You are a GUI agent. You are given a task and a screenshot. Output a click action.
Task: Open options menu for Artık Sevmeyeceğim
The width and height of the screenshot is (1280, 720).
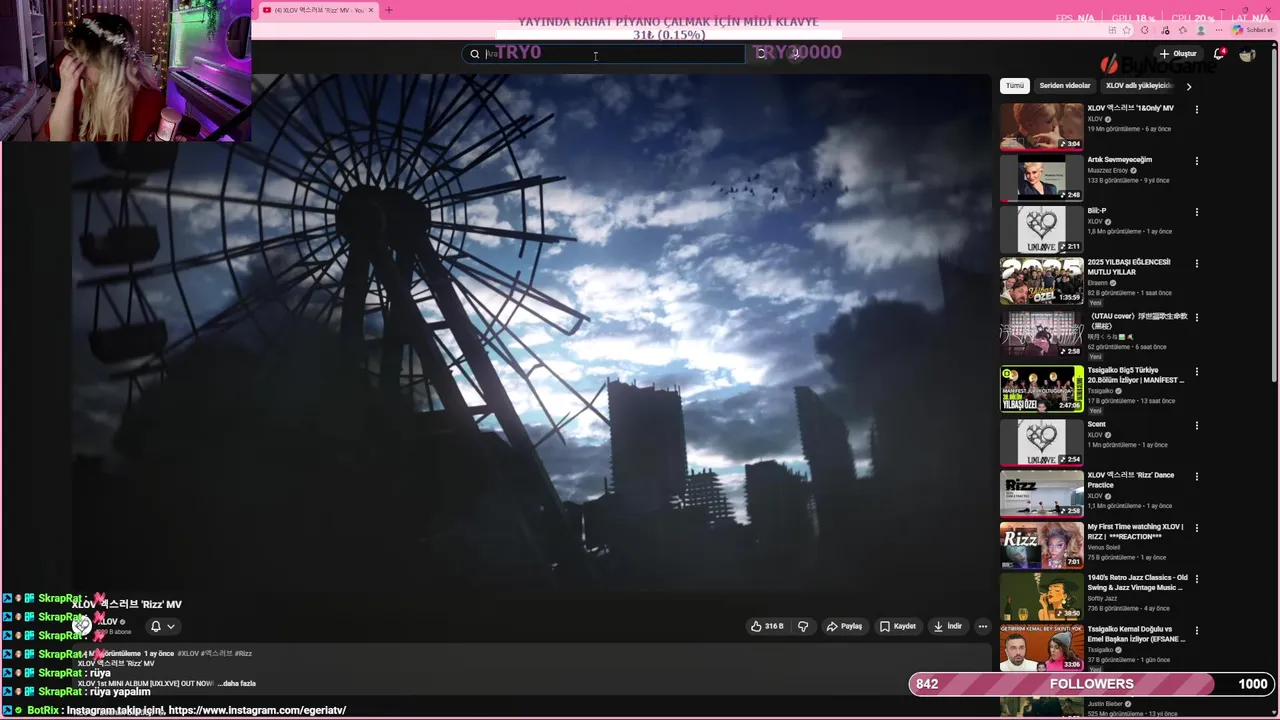pos(1196,161)
